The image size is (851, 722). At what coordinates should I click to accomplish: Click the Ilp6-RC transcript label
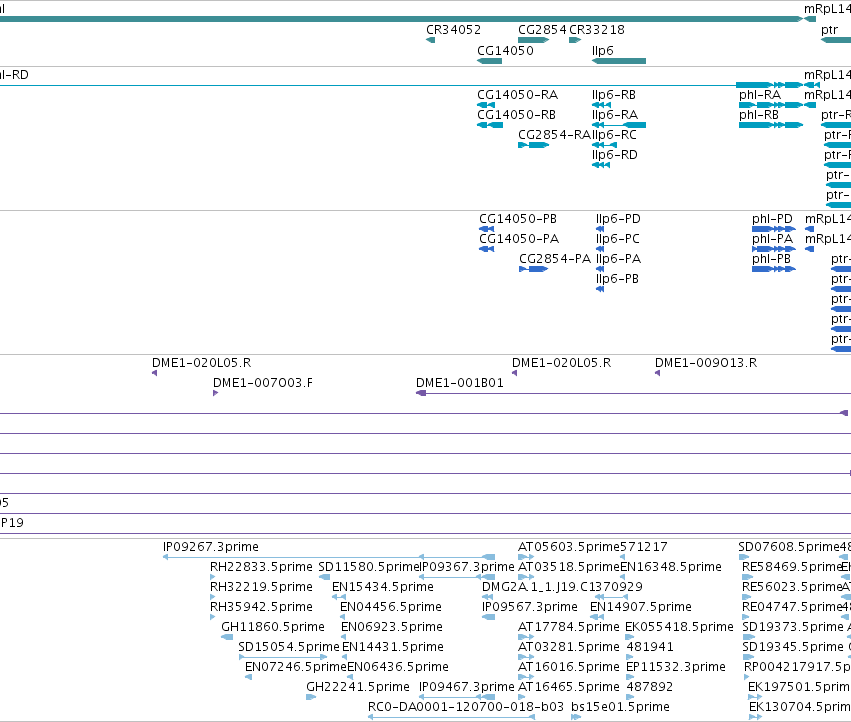click(x=614, y=135)
